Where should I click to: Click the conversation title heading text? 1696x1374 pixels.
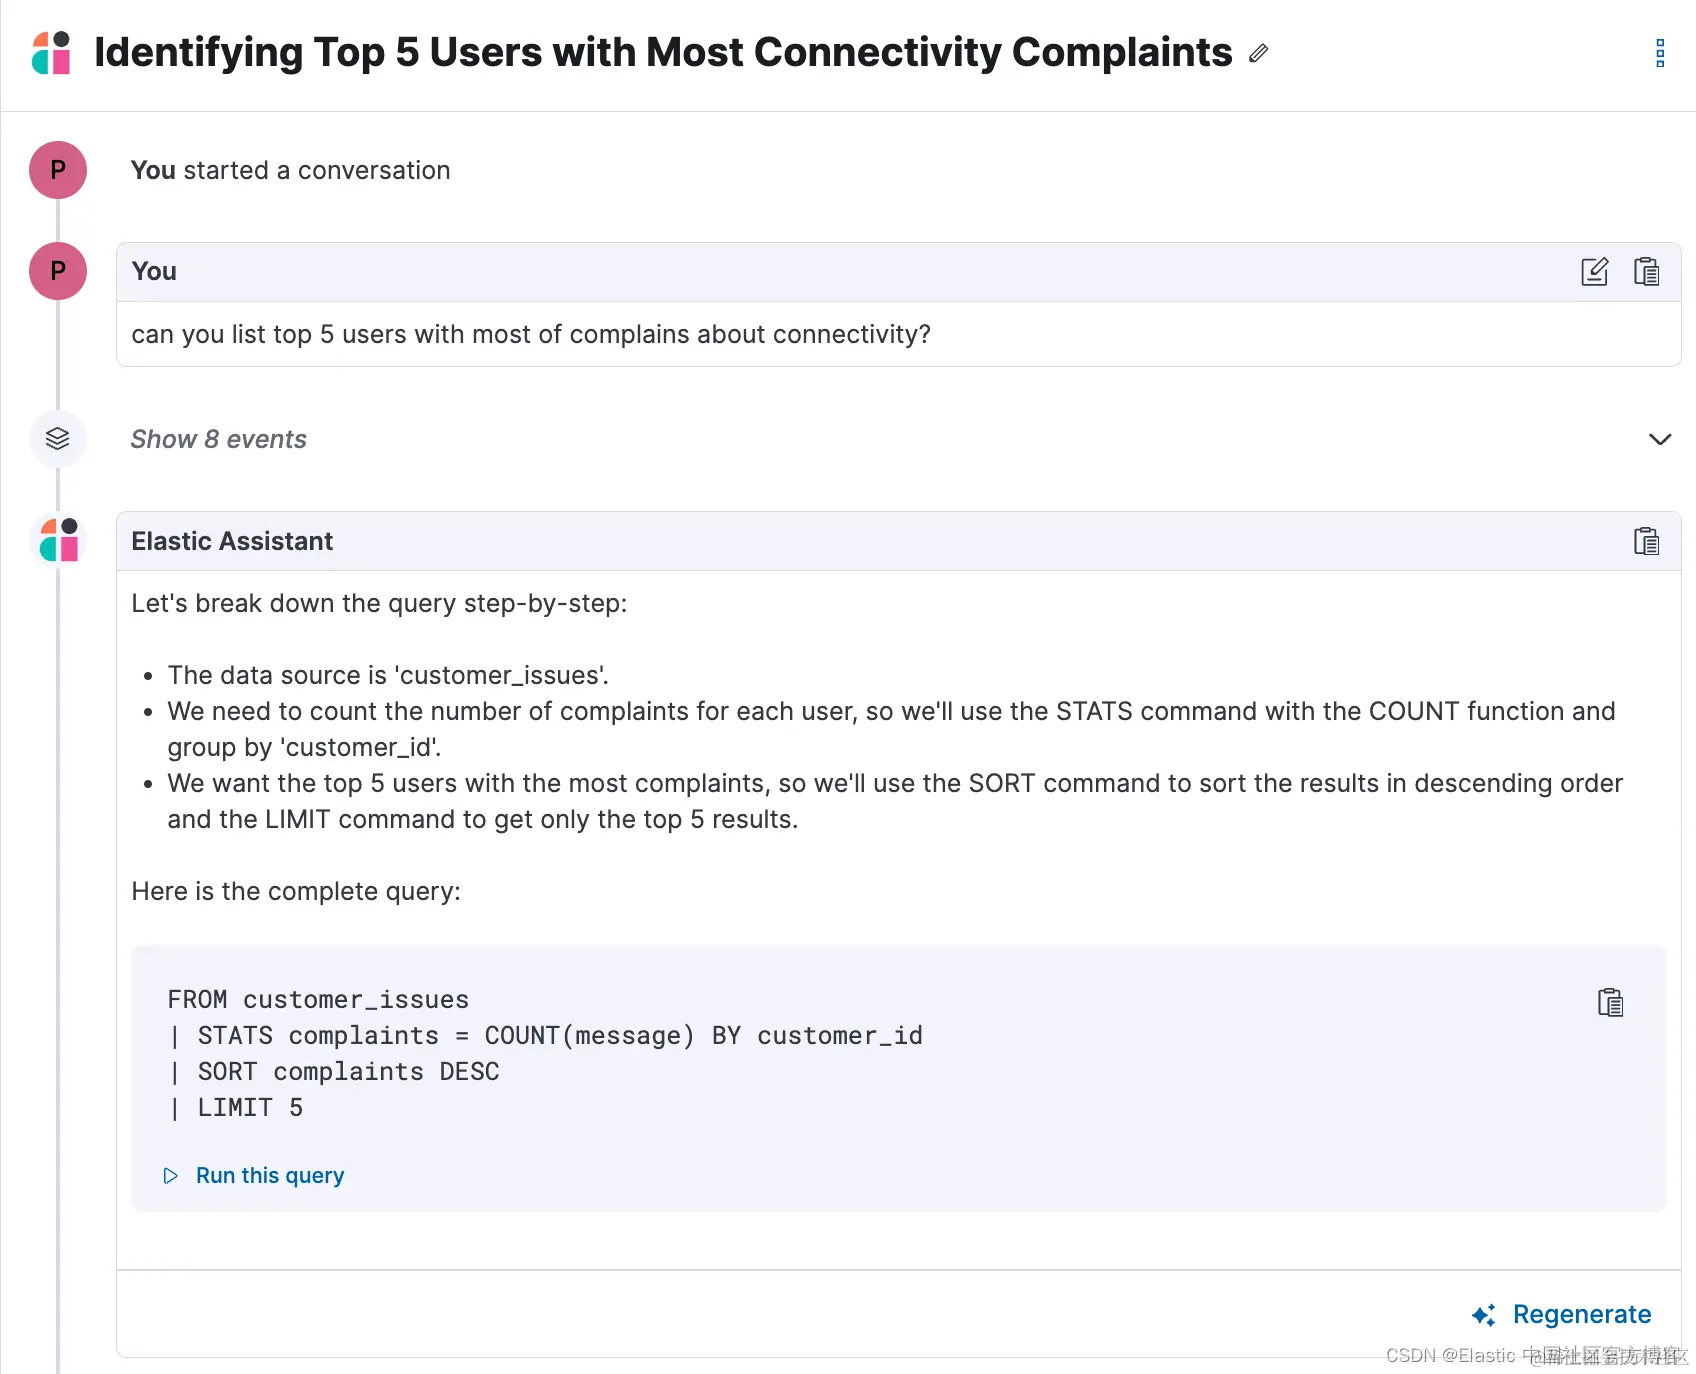[662, 53]
